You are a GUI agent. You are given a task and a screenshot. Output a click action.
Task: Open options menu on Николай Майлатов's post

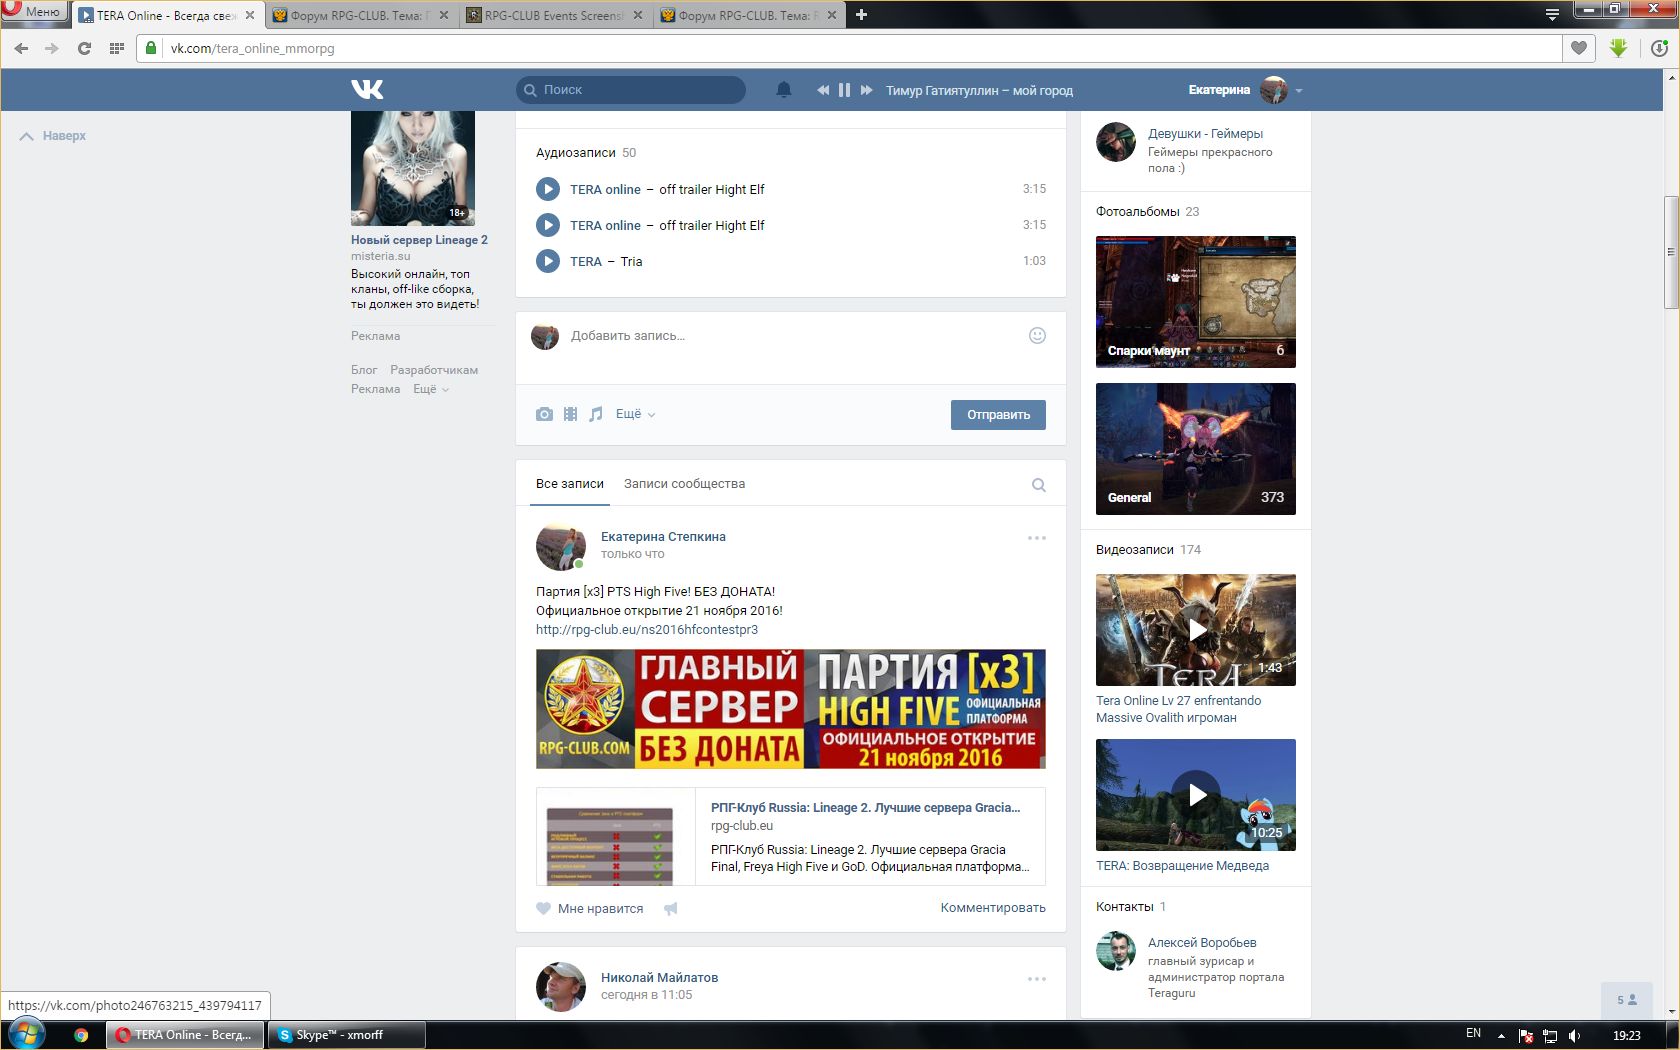[1037, 979]
